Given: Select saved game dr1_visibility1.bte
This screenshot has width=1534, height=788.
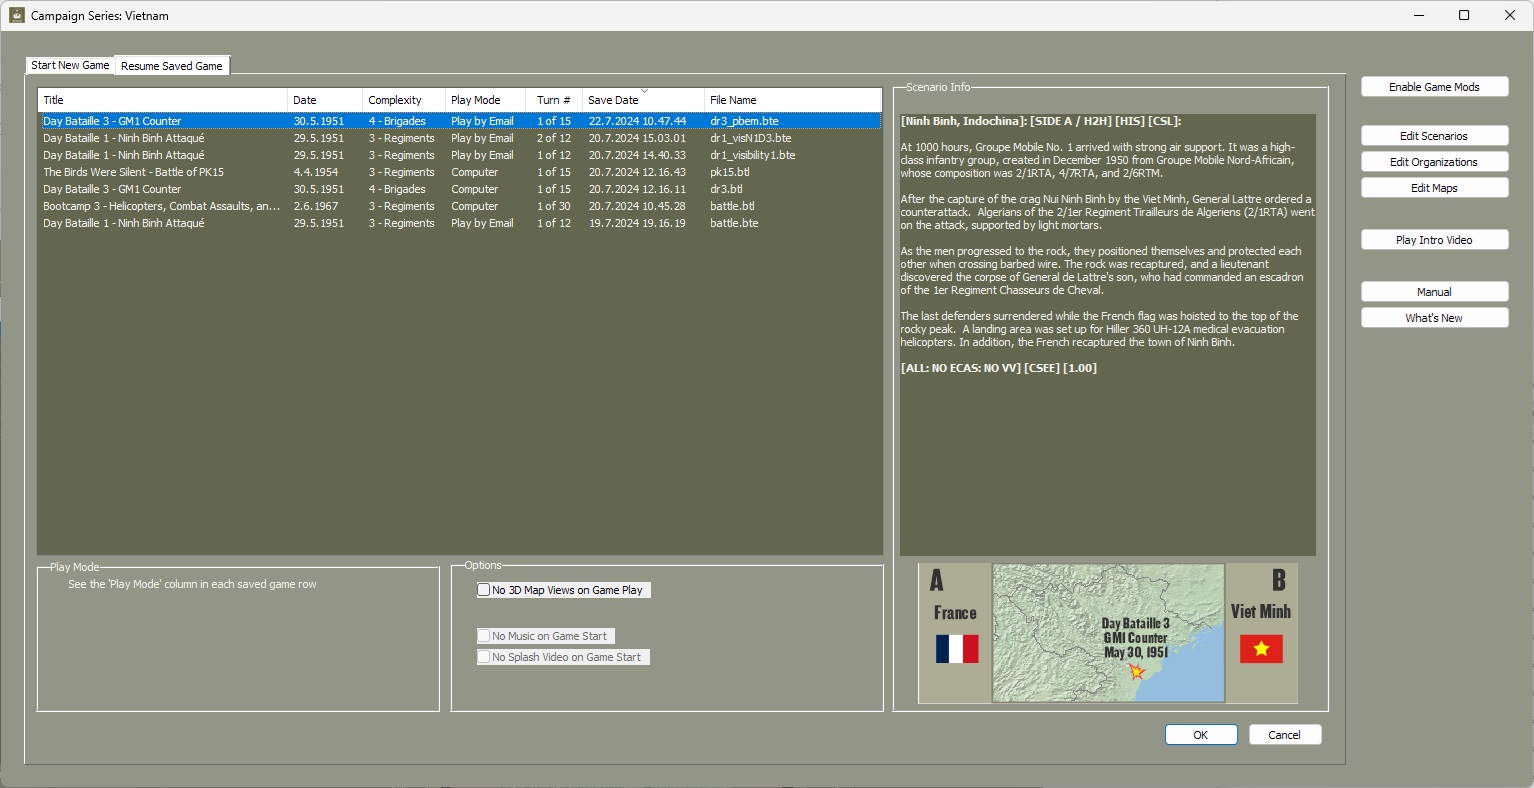Looking at the screenshot, I should coord(460,155).
